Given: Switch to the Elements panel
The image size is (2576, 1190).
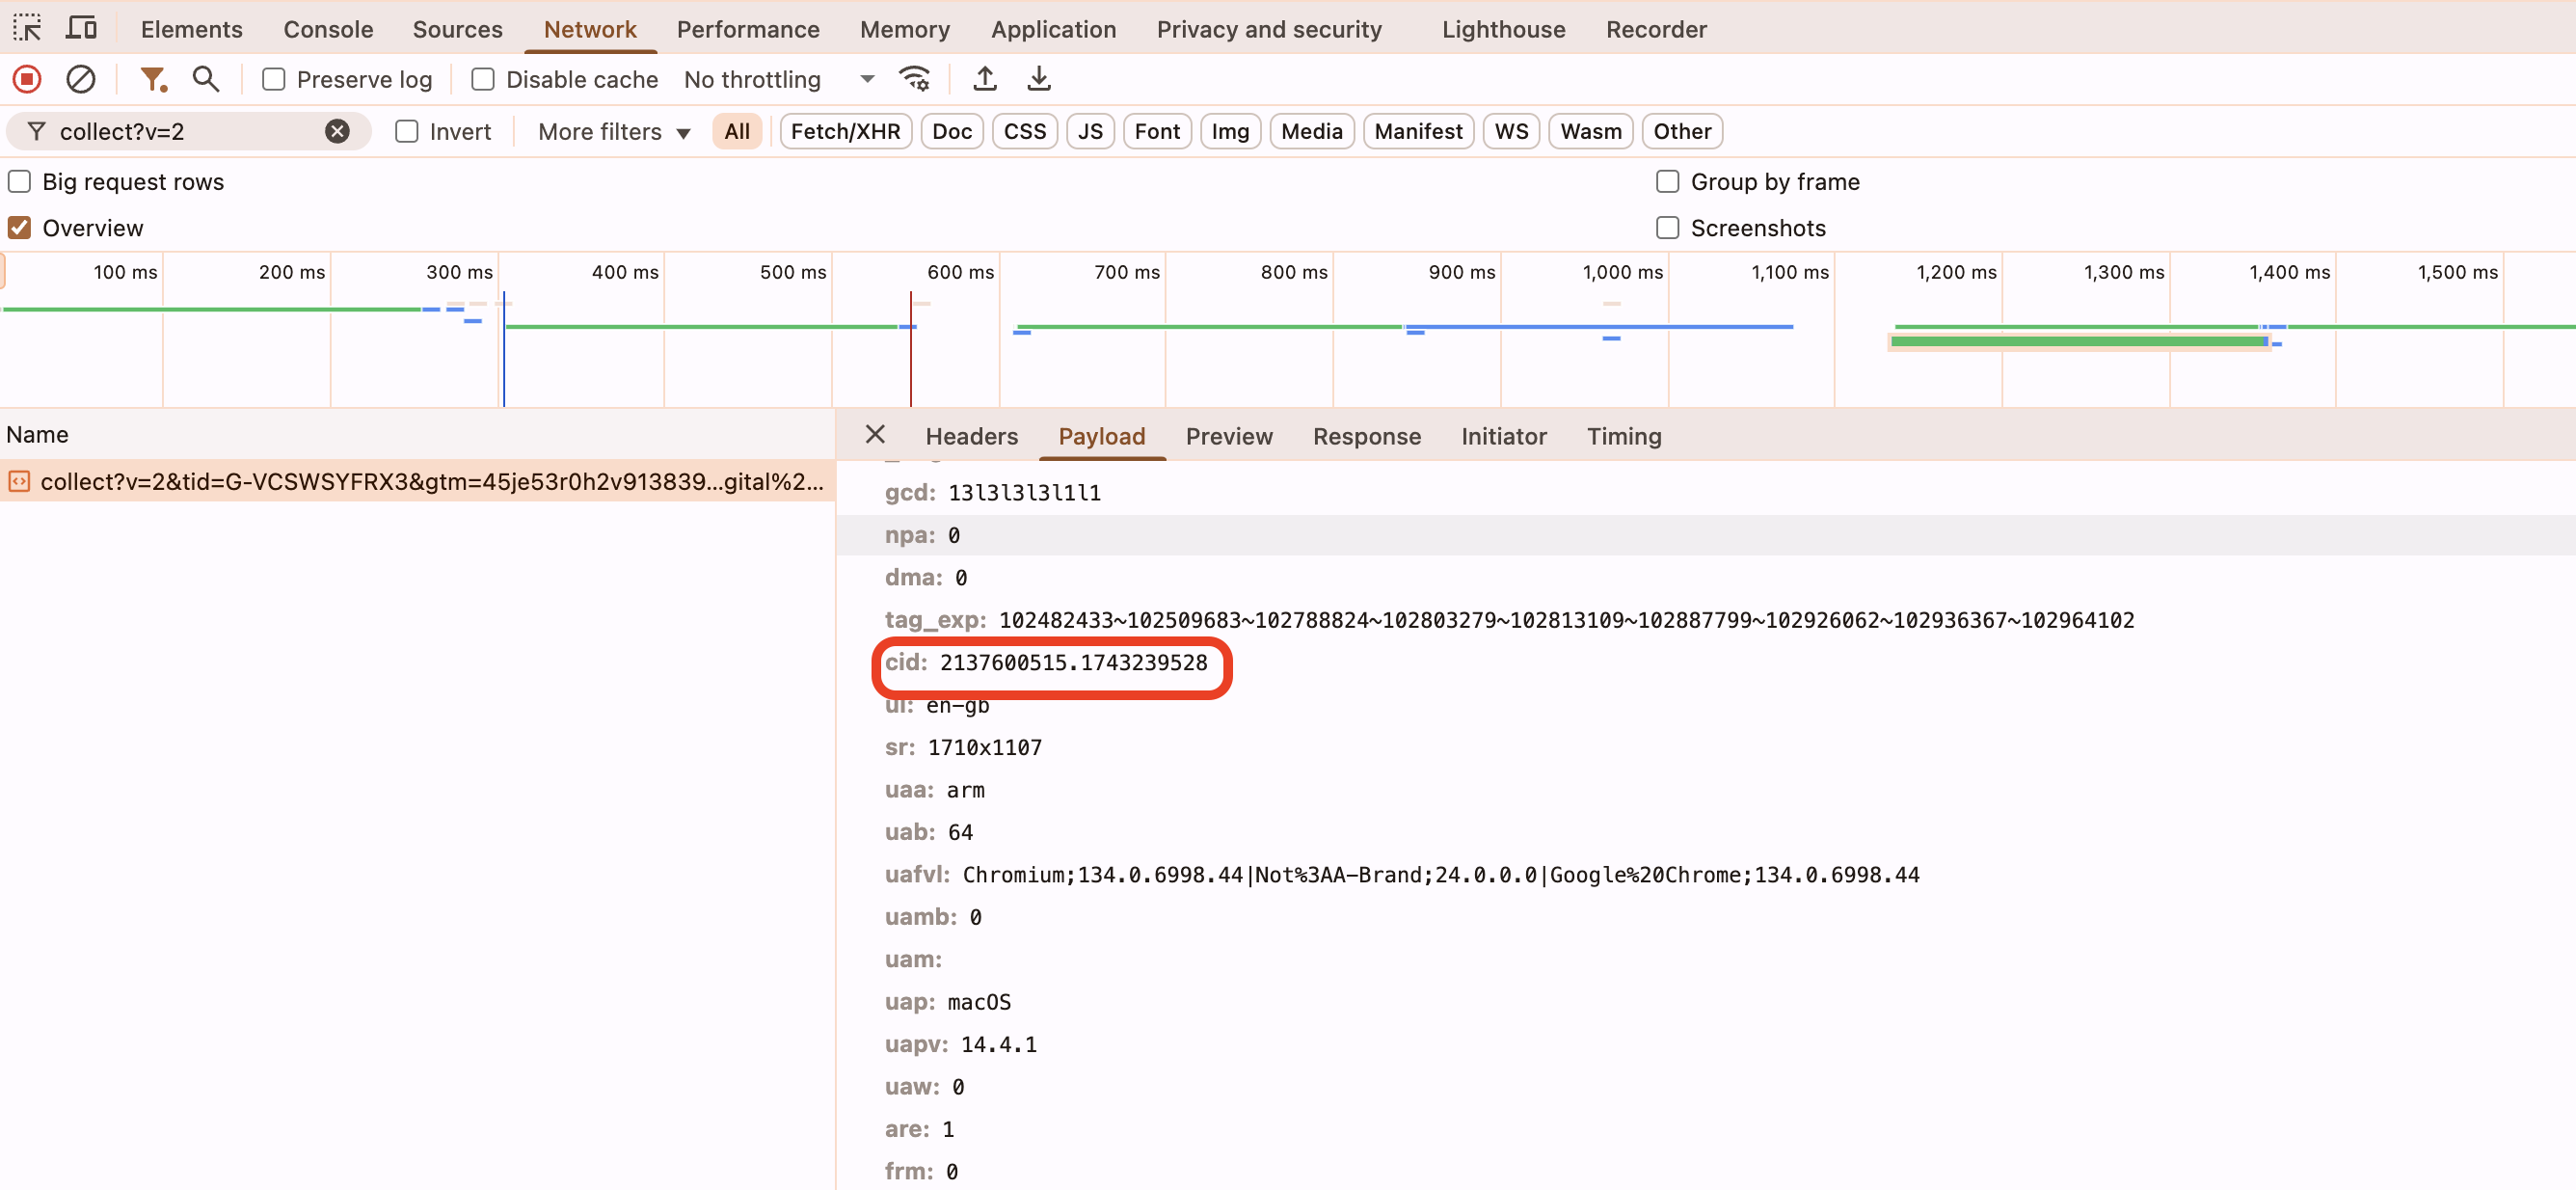Looking at the screenshot, I should point(192,29).
